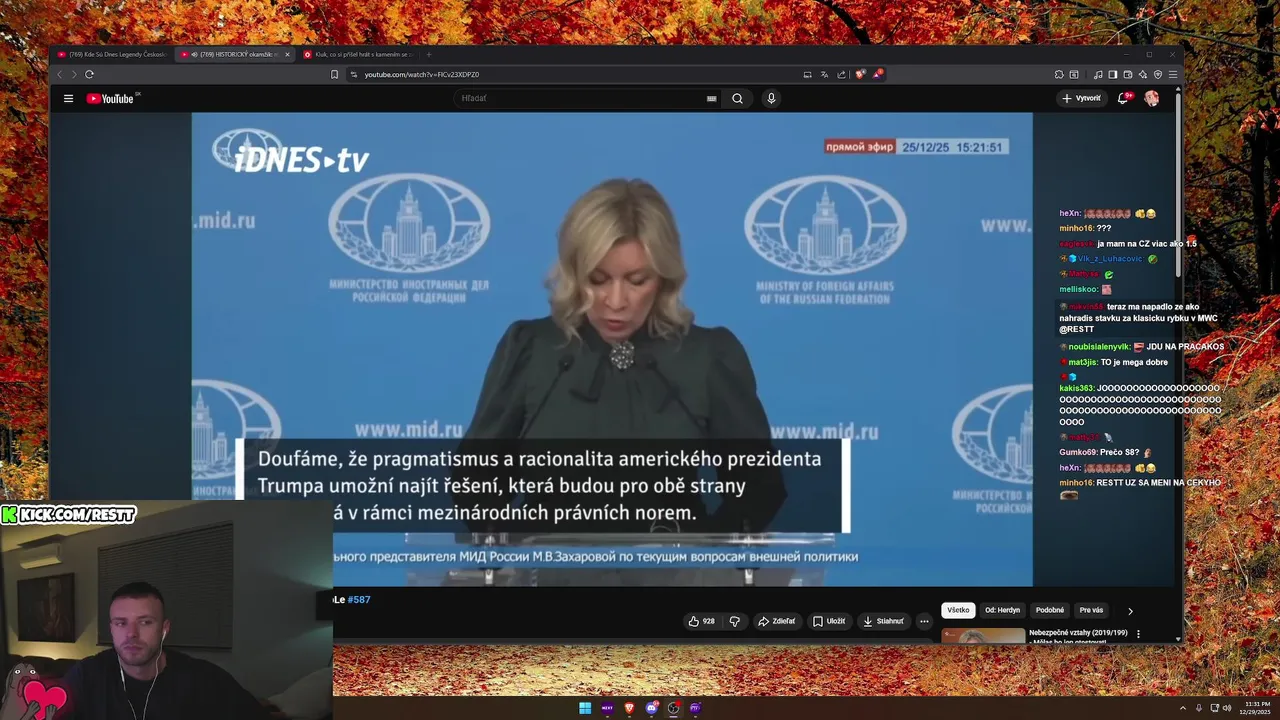Viewport: 1280px width, 720px height.
Task: Like the video with thumbs up 928
Action: point(701,621)
